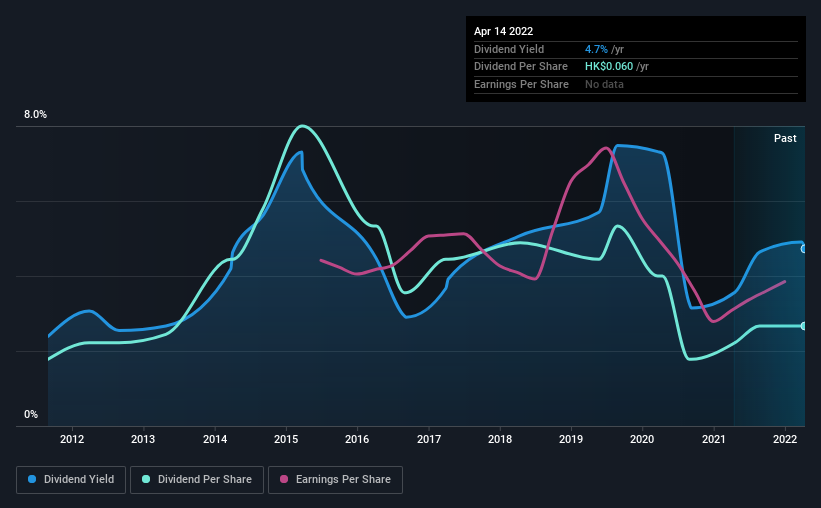The image size is (821, 508).
Task: Click the tooltip Earnings Per Share label
Action: (521, 84)
